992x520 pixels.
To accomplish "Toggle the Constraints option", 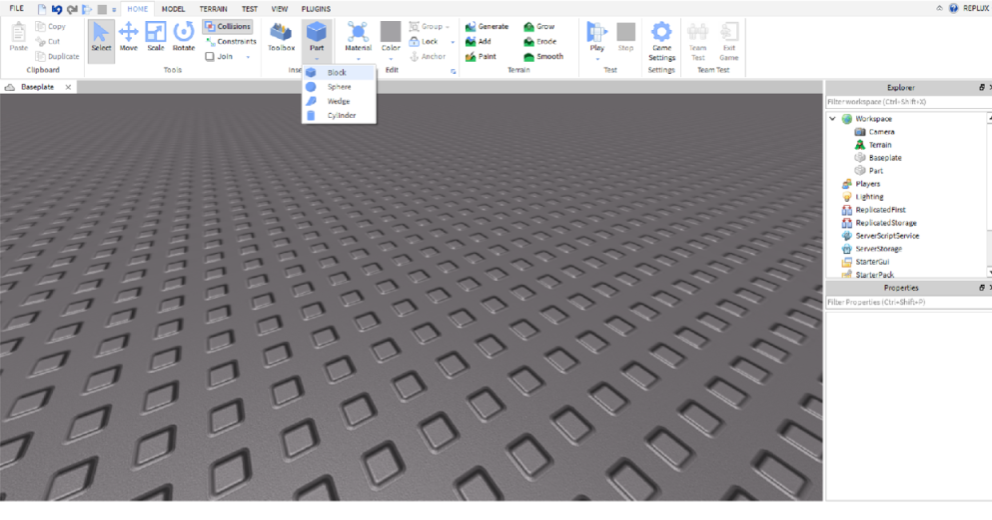I will pyautogui.click(x=230, y=42).
